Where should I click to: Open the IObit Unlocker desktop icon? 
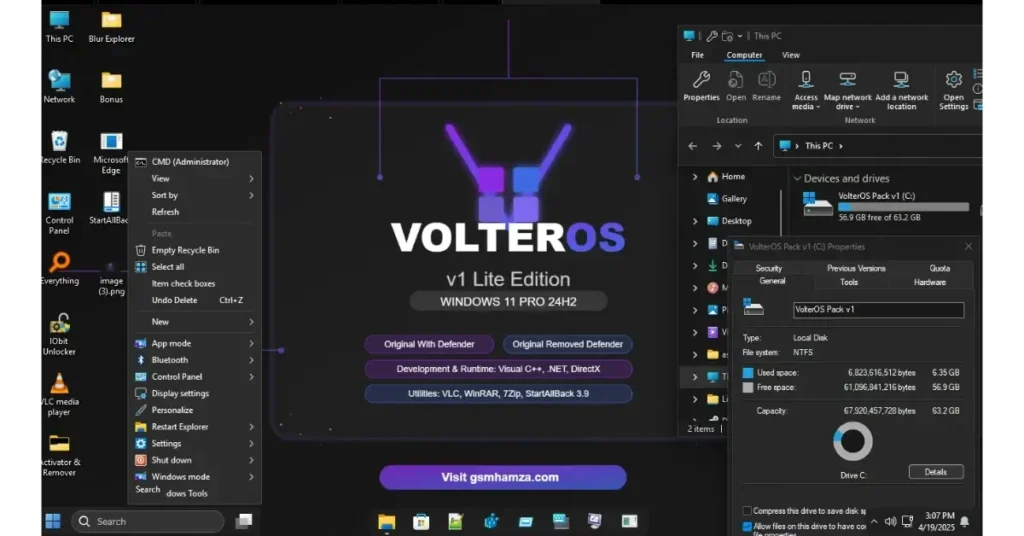(x=59, y=334)
